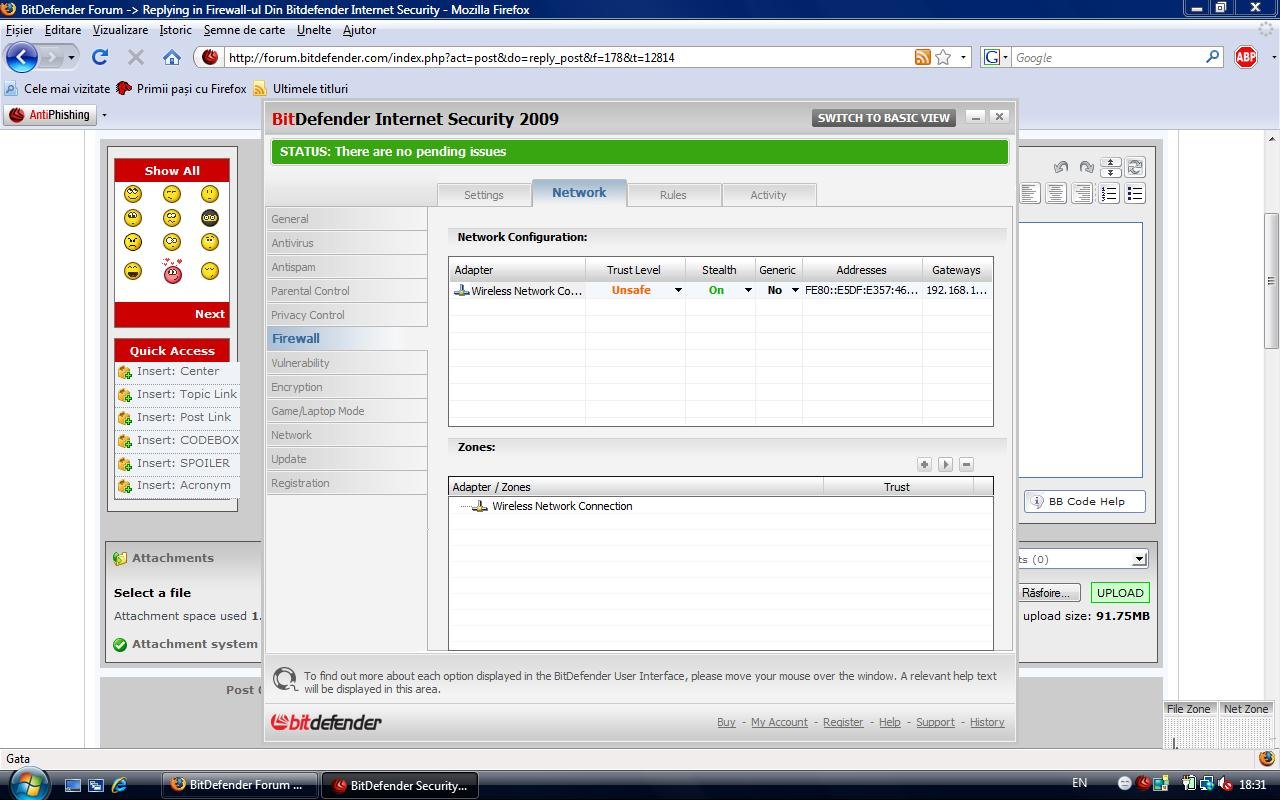This screenshot has height=800, width=1280.
Task: Switch editor mode with the circular arrows icon
Action: [x=1135, y=167]
